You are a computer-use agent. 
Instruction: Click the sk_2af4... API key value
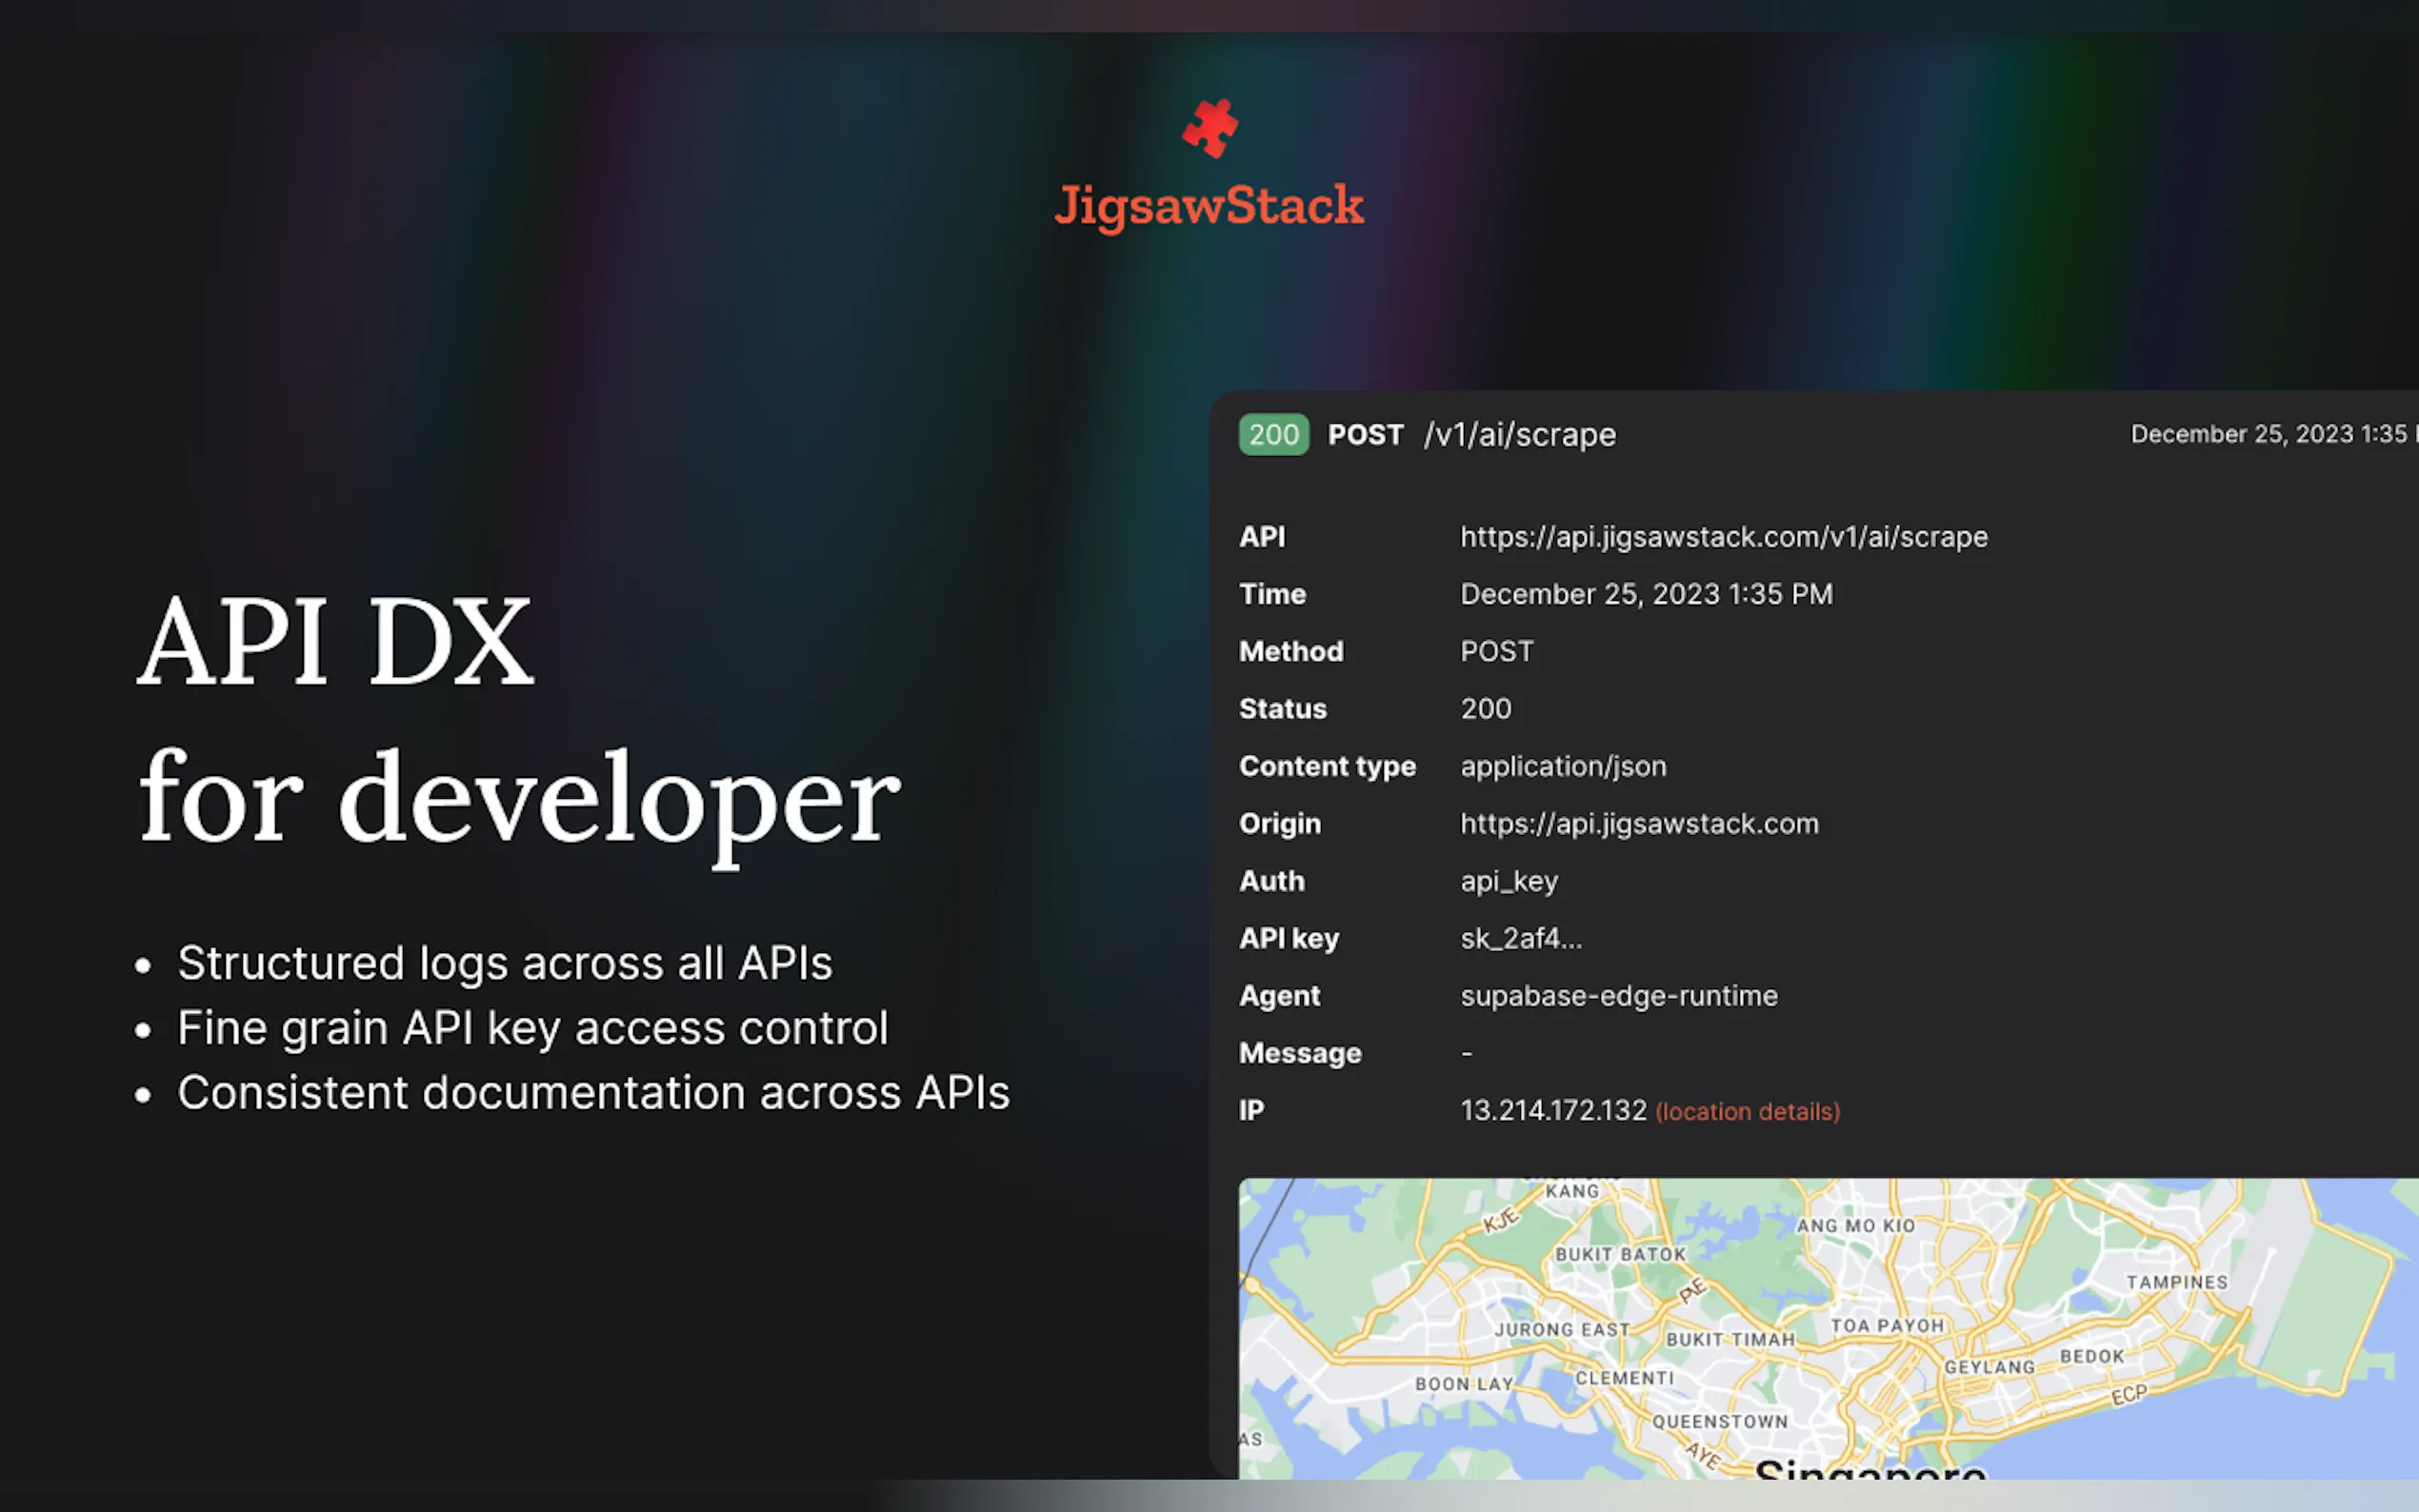coord(1520,938)
